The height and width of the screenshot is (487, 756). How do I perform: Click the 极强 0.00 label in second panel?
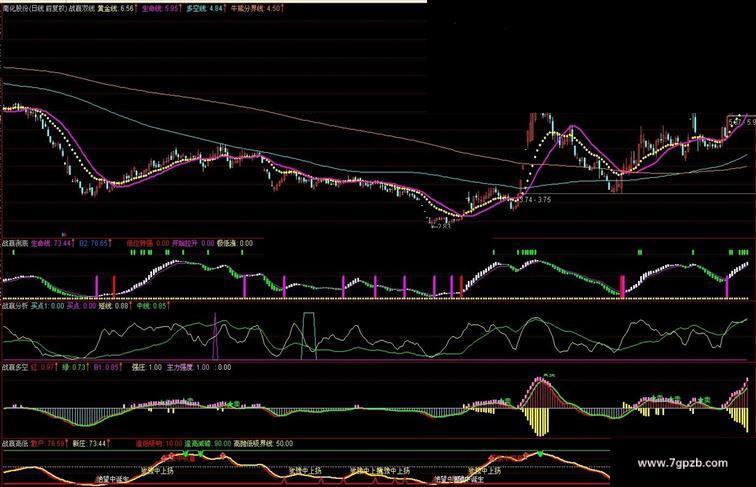click(235, 244)
